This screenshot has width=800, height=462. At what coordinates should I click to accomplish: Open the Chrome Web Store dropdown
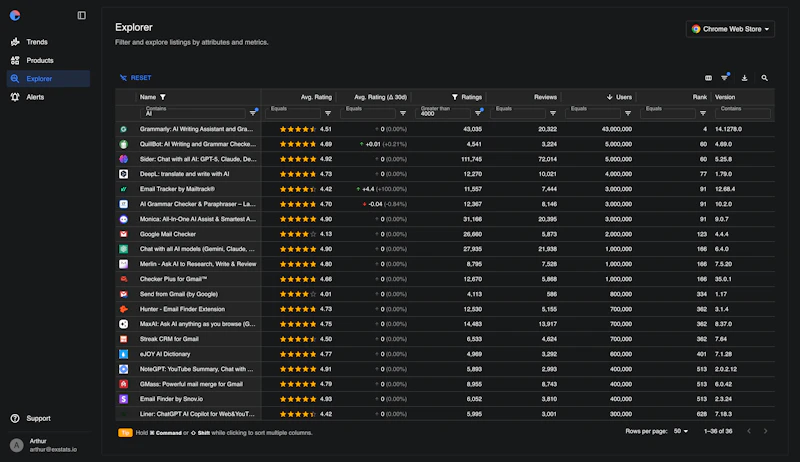click(730, 29)
